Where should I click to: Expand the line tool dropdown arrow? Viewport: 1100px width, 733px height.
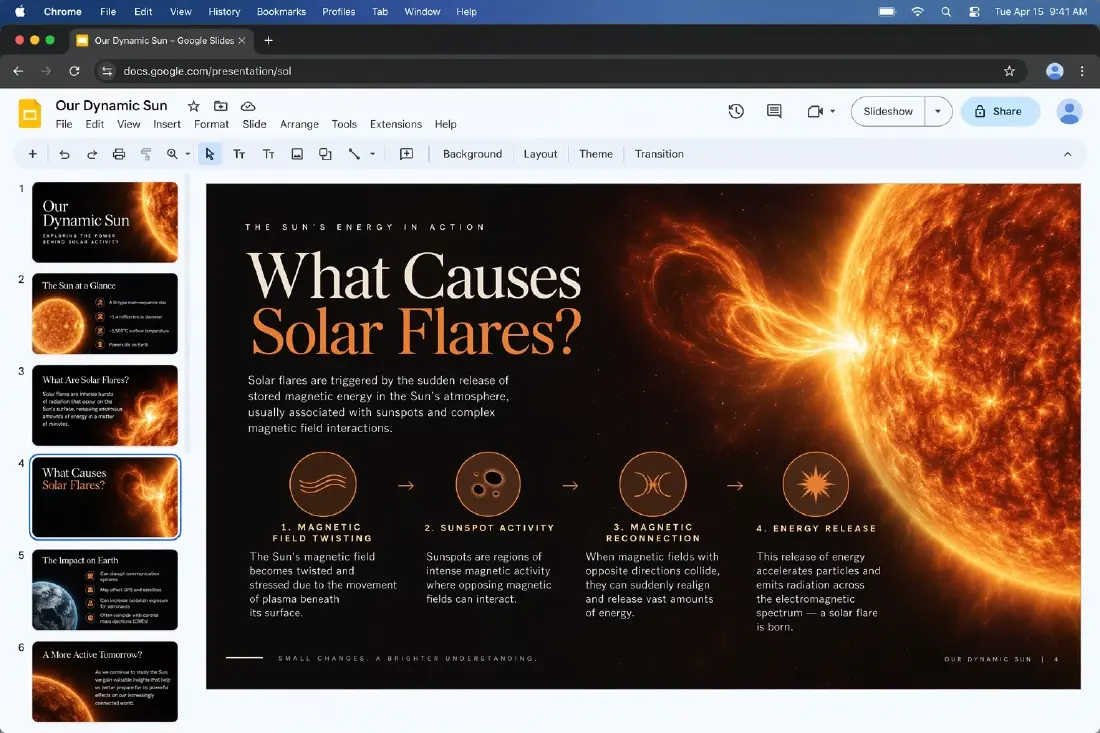[373, 154]
